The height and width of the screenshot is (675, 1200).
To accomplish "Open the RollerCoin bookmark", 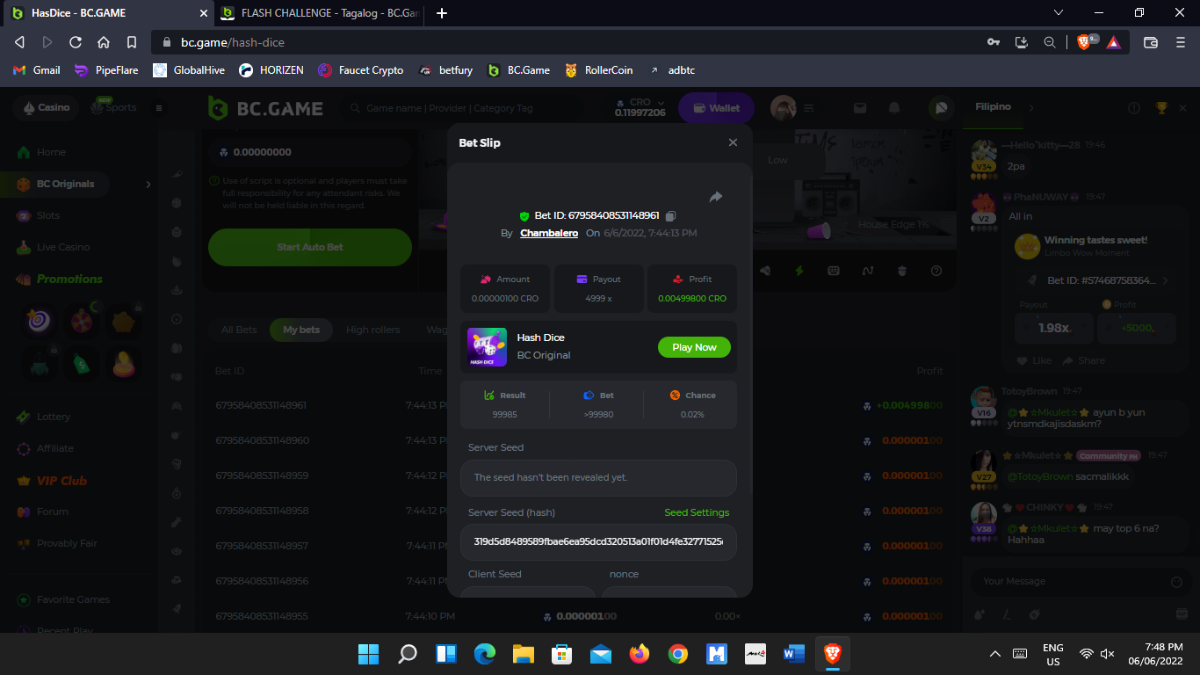I will click(x=598, y=70).
